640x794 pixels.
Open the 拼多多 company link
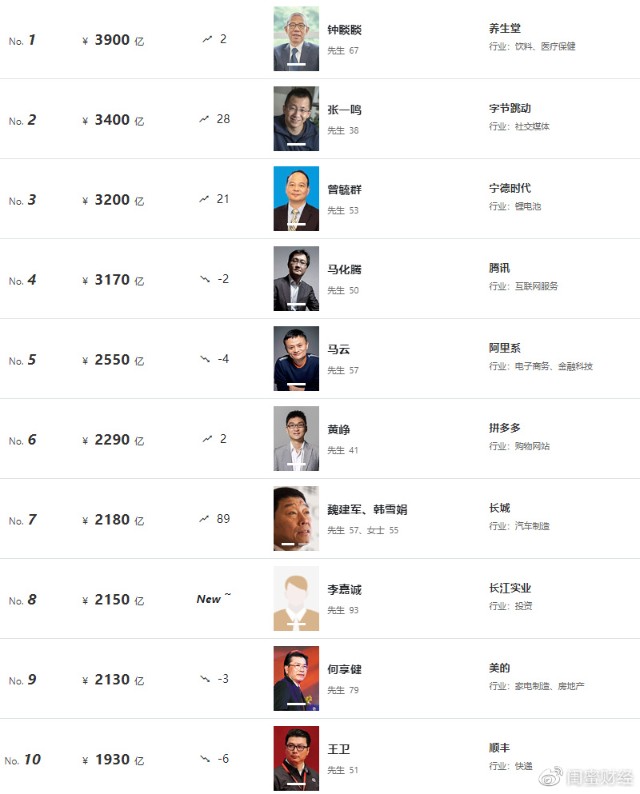click(505, 428)
